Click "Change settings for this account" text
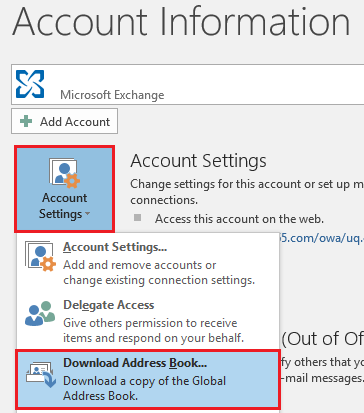The image size is (364, 413). click(x=216, y=184)
